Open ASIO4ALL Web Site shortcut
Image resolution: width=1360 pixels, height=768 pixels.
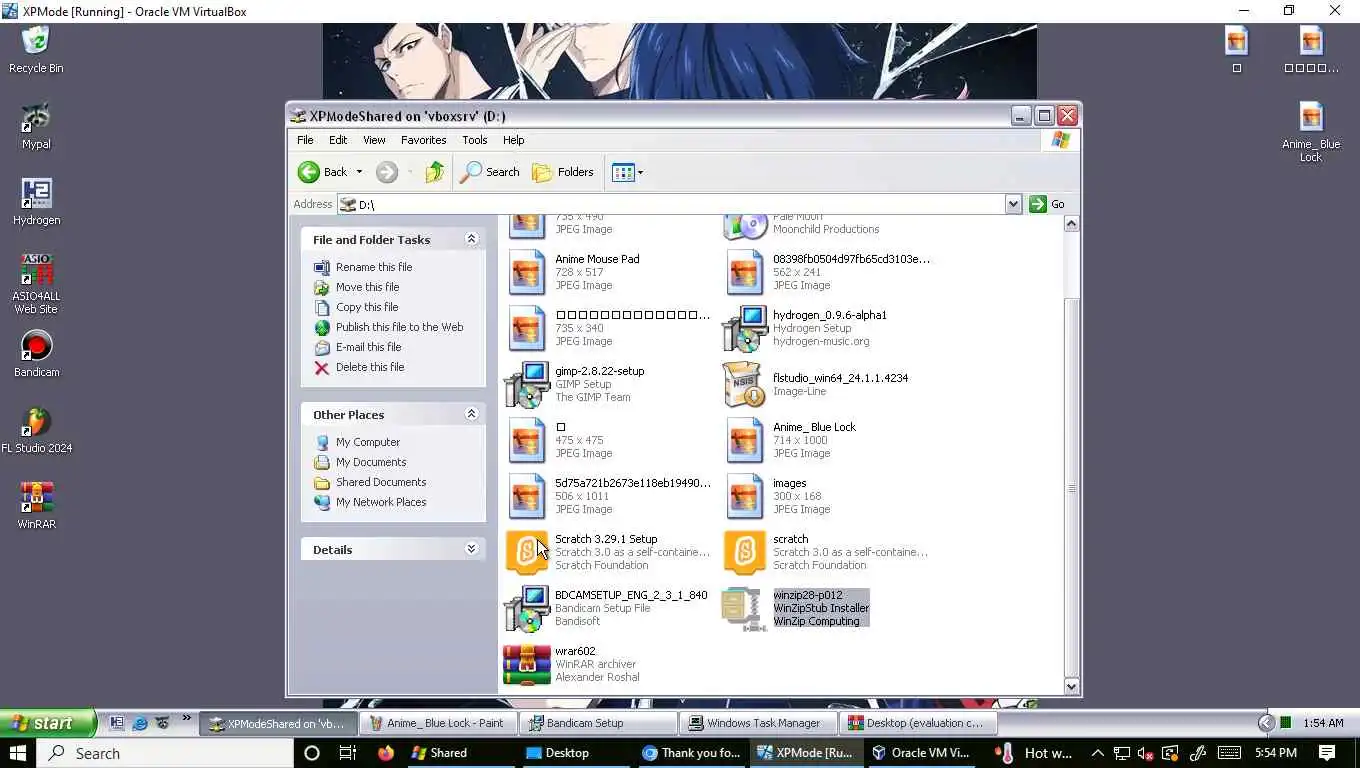tap(36, 284)
